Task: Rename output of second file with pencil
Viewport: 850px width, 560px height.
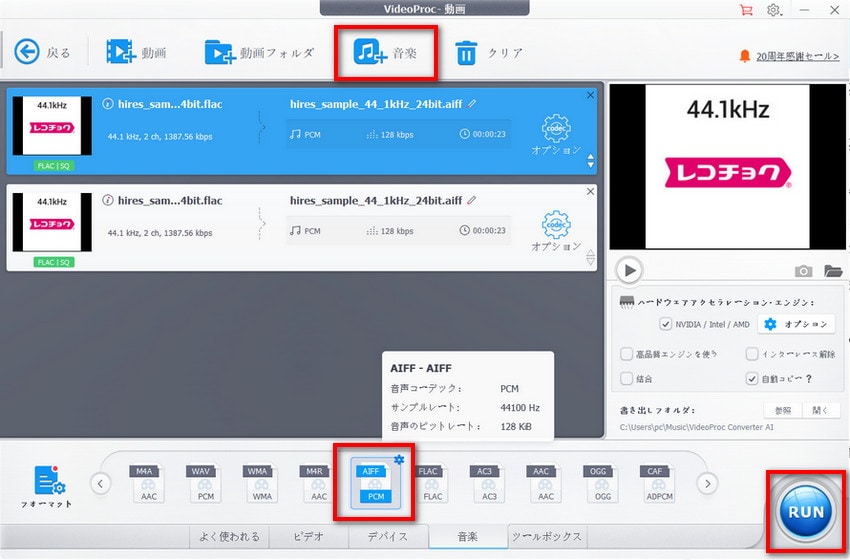Action: pos(472,199)
